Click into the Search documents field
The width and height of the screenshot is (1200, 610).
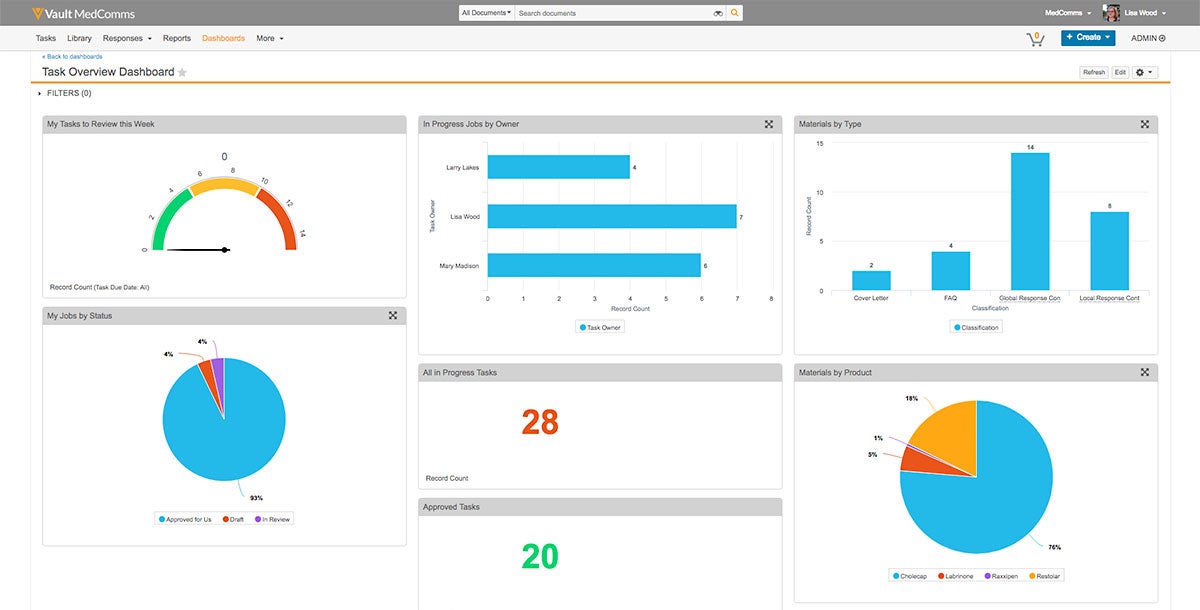coord(610,14)
